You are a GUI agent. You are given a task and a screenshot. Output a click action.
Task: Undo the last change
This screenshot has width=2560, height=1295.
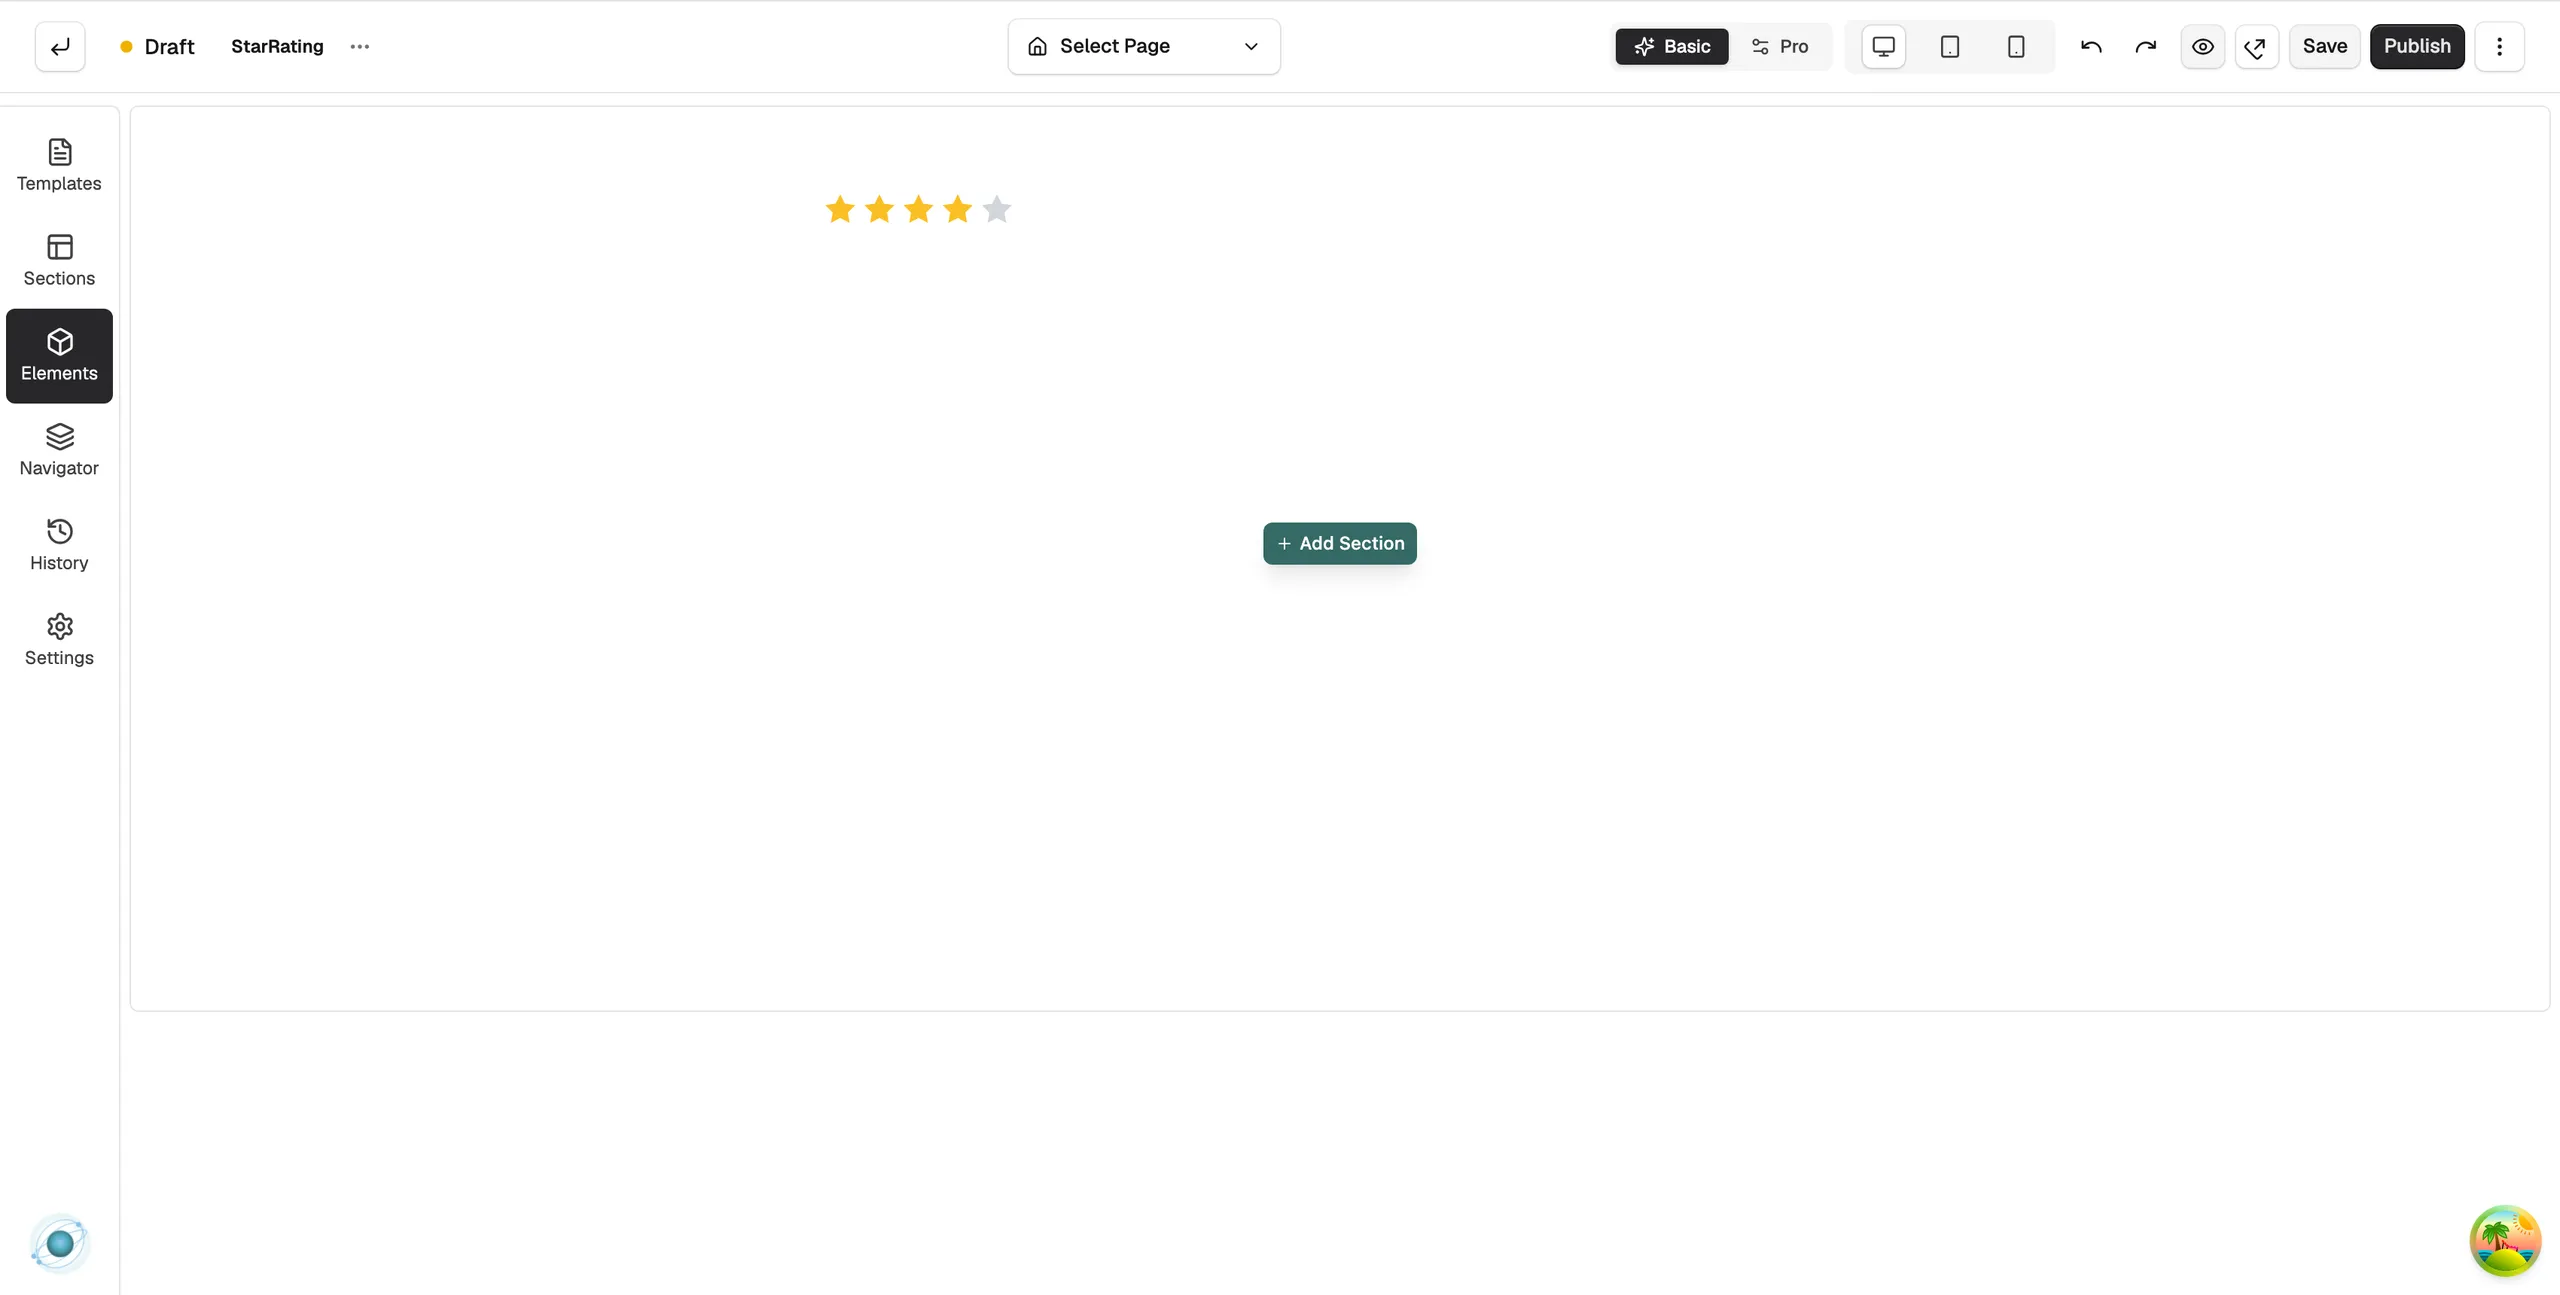(x=2091, y=46)
